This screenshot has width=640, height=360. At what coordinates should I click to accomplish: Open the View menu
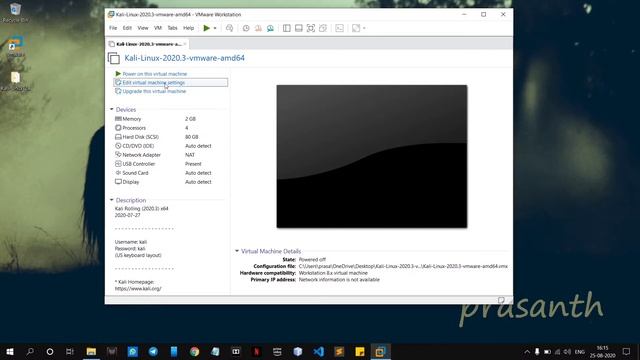pyautogui.click(x=143, y=28)
